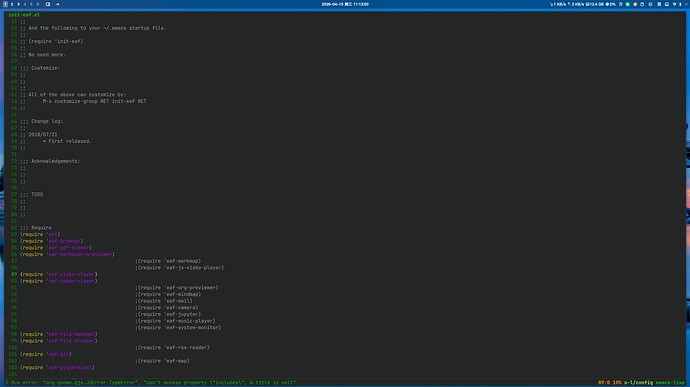Place cursor on (require 'eaf-file-manager) line

(x=59, y=334)
